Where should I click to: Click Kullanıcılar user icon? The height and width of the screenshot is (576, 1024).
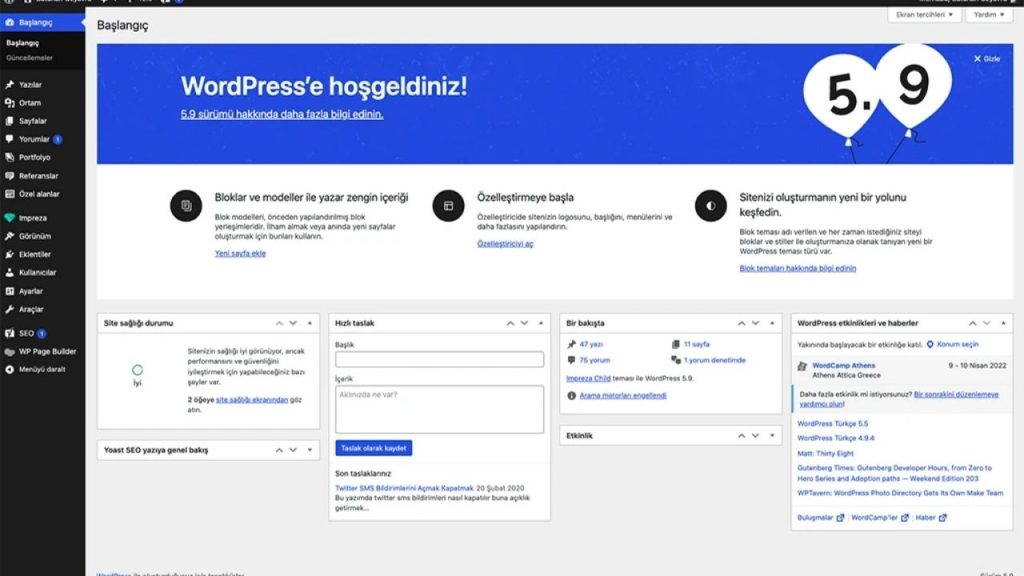[x=9, y=273]
